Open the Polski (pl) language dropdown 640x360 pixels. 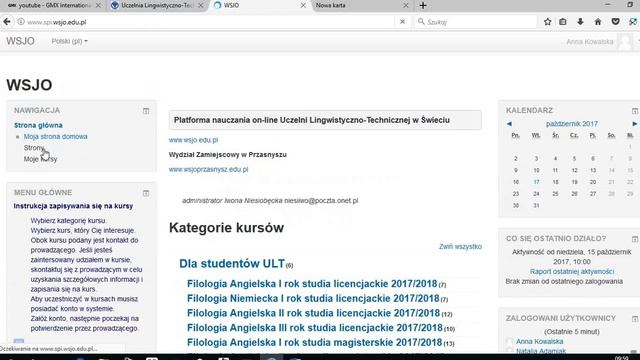pos(69,41)
